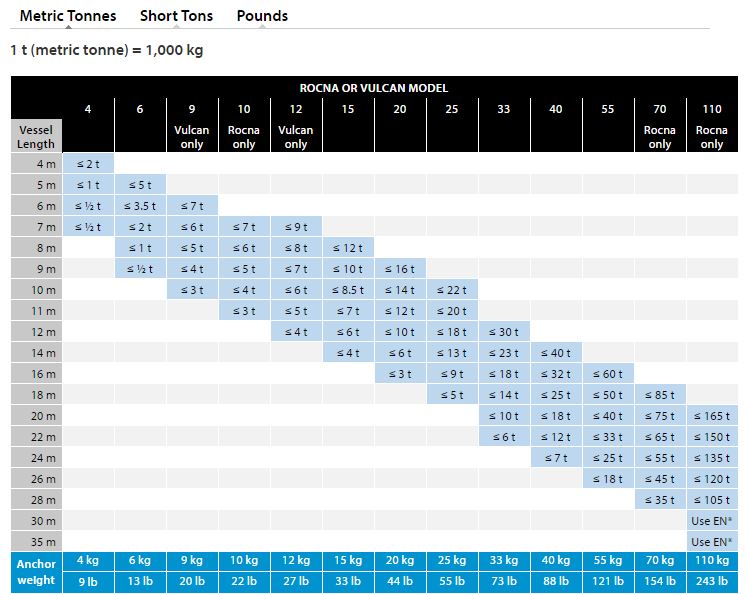Screen dimensions: 746x594
Task: Click the '≤ 85 t' cell
Action: pyautogui.click(x=660, y=395)
